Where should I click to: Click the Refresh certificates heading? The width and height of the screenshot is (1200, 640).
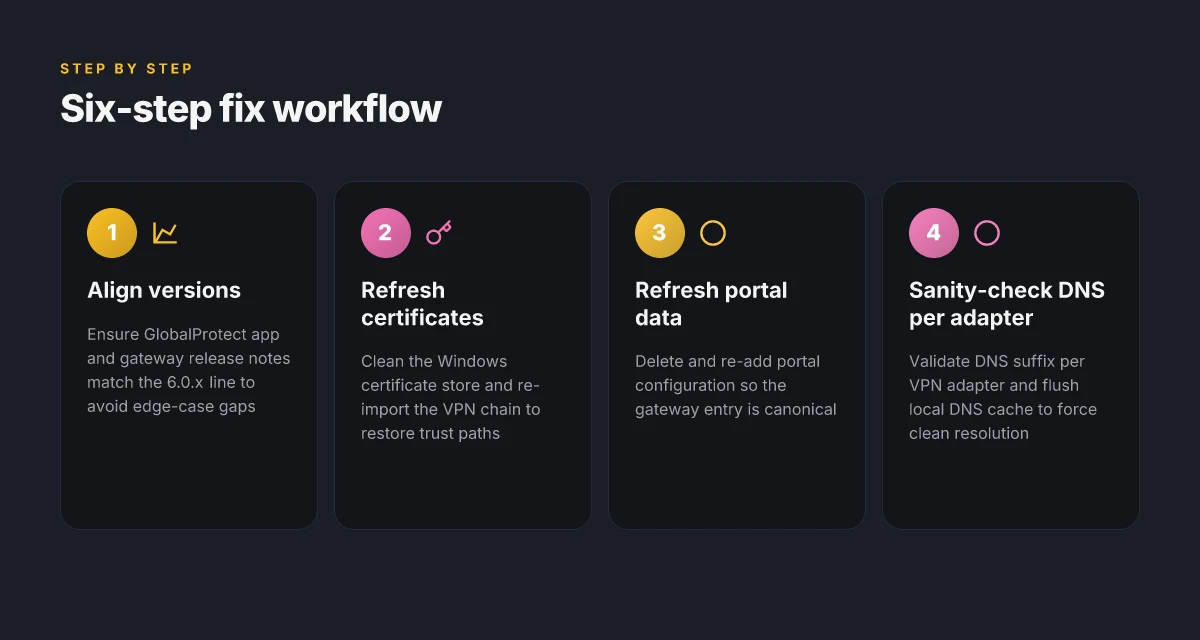tap(422, 304)
